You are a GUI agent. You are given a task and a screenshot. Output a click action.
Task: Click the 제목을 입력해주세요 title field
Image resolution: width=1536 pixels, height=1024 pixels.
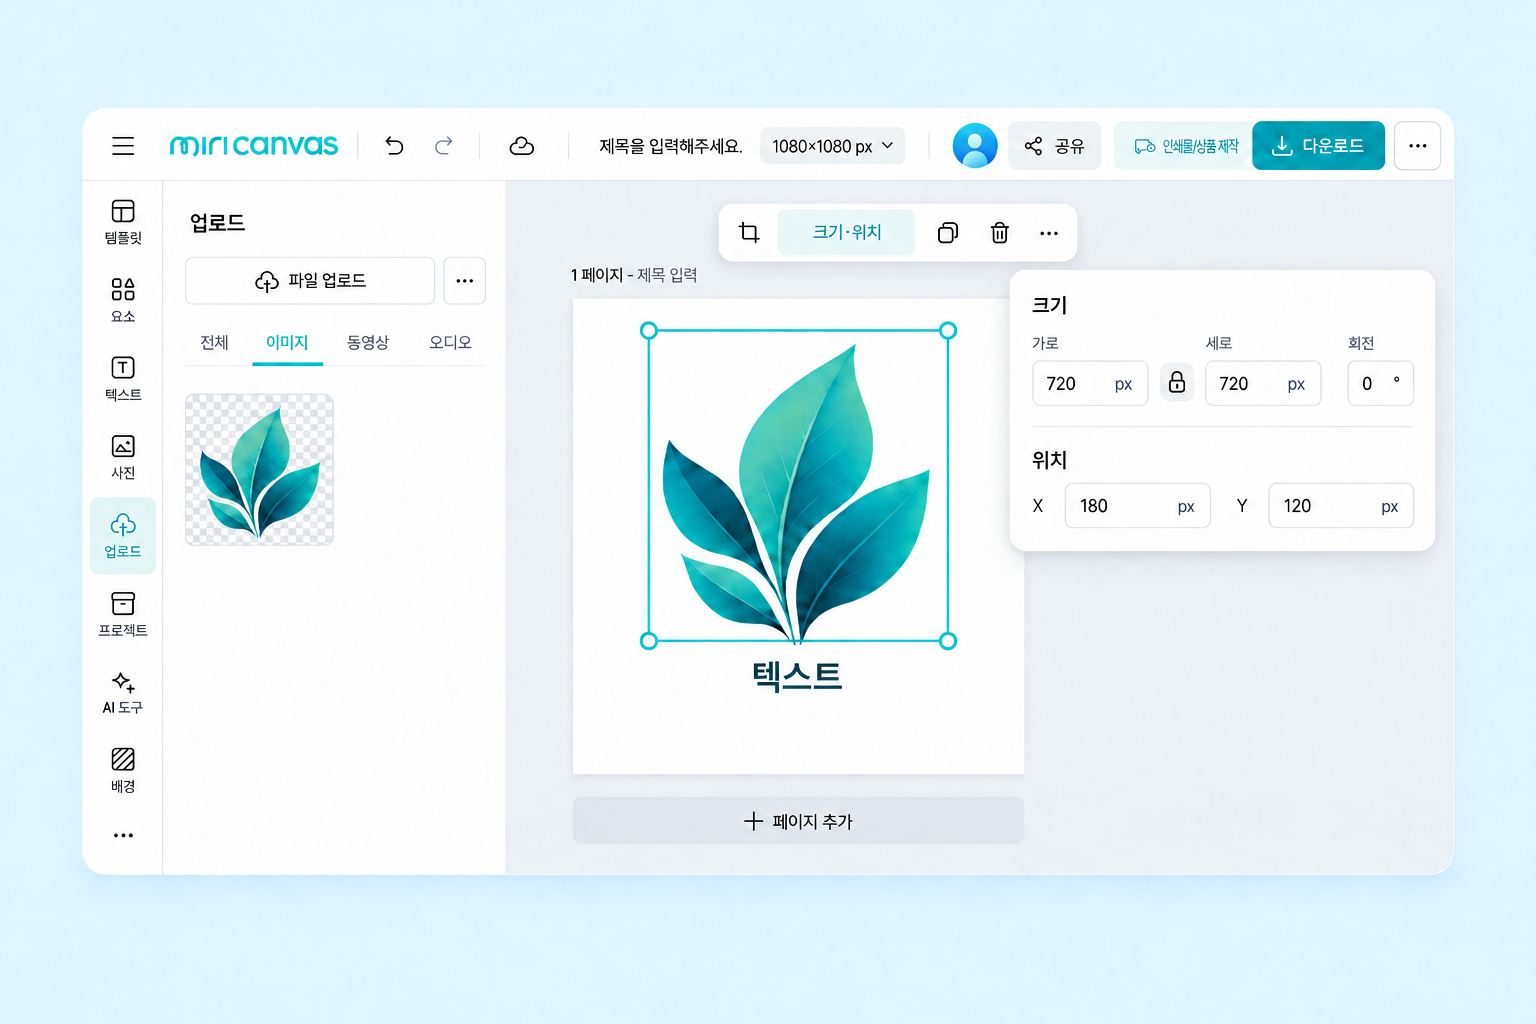coord(671,146)
